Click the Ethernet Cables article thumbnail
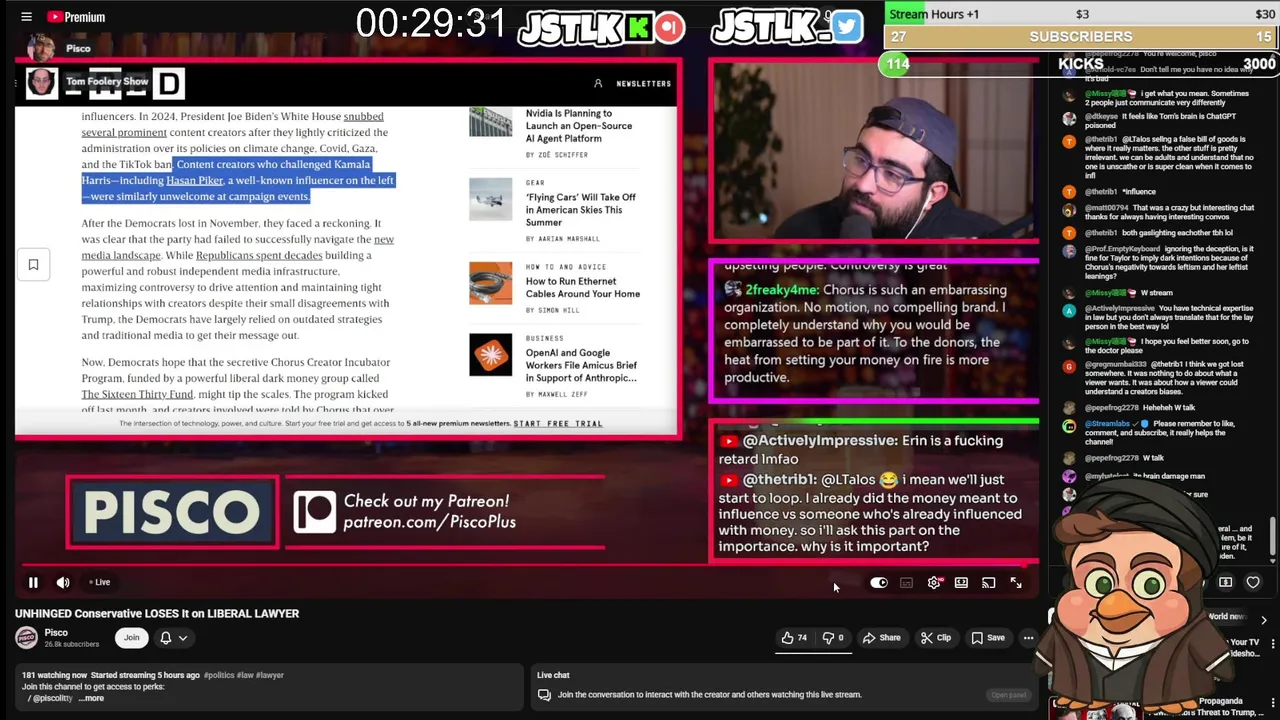This screenshot has height=720, width=1280. click(x=490, y=283)
